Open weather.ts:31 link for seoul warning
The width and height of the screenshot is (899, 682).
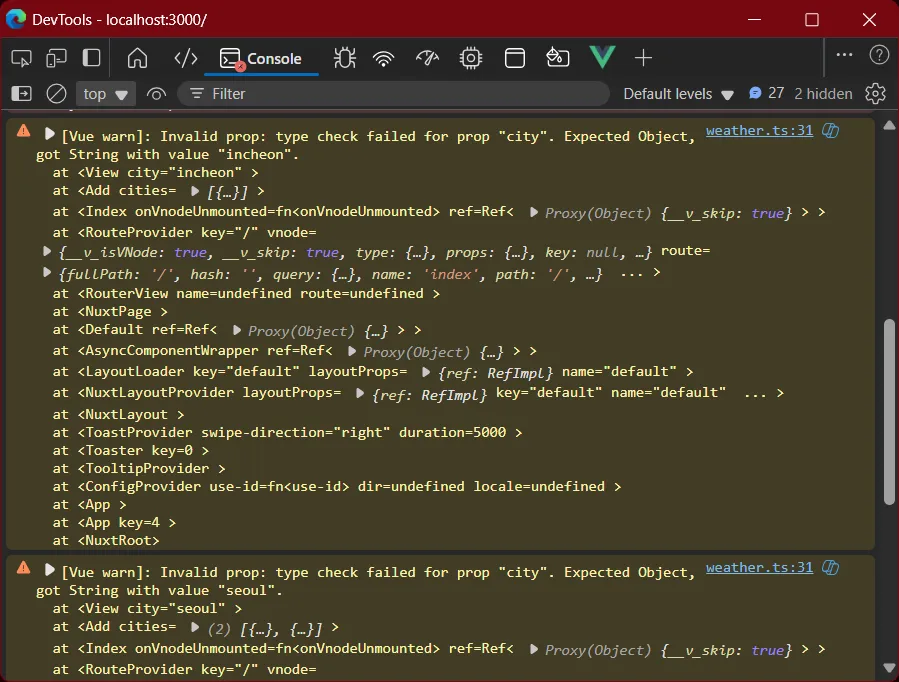759,567
